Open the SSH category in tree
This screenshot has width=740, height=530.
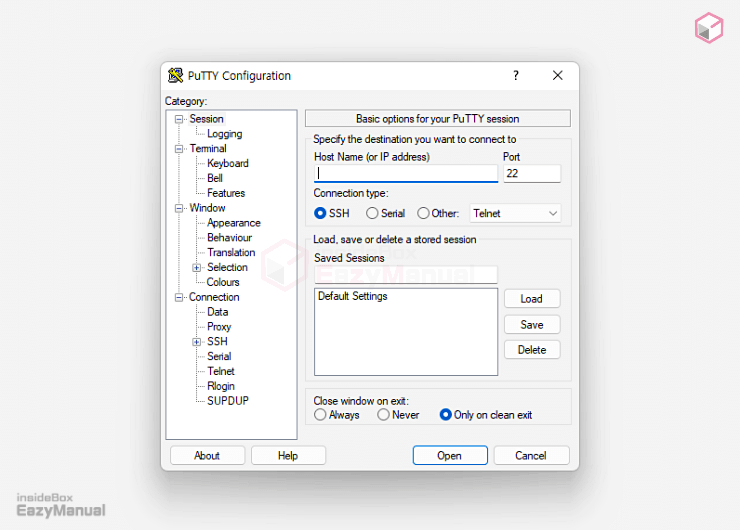click(217, 341)
